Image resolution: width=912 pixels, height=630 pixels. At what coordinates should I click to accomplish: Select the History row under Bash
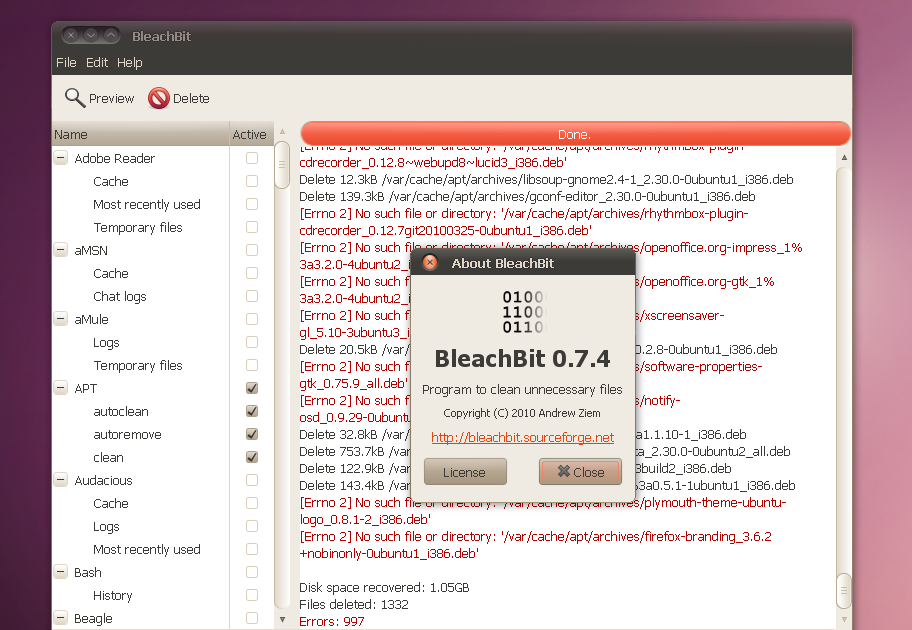pos(163,595)
